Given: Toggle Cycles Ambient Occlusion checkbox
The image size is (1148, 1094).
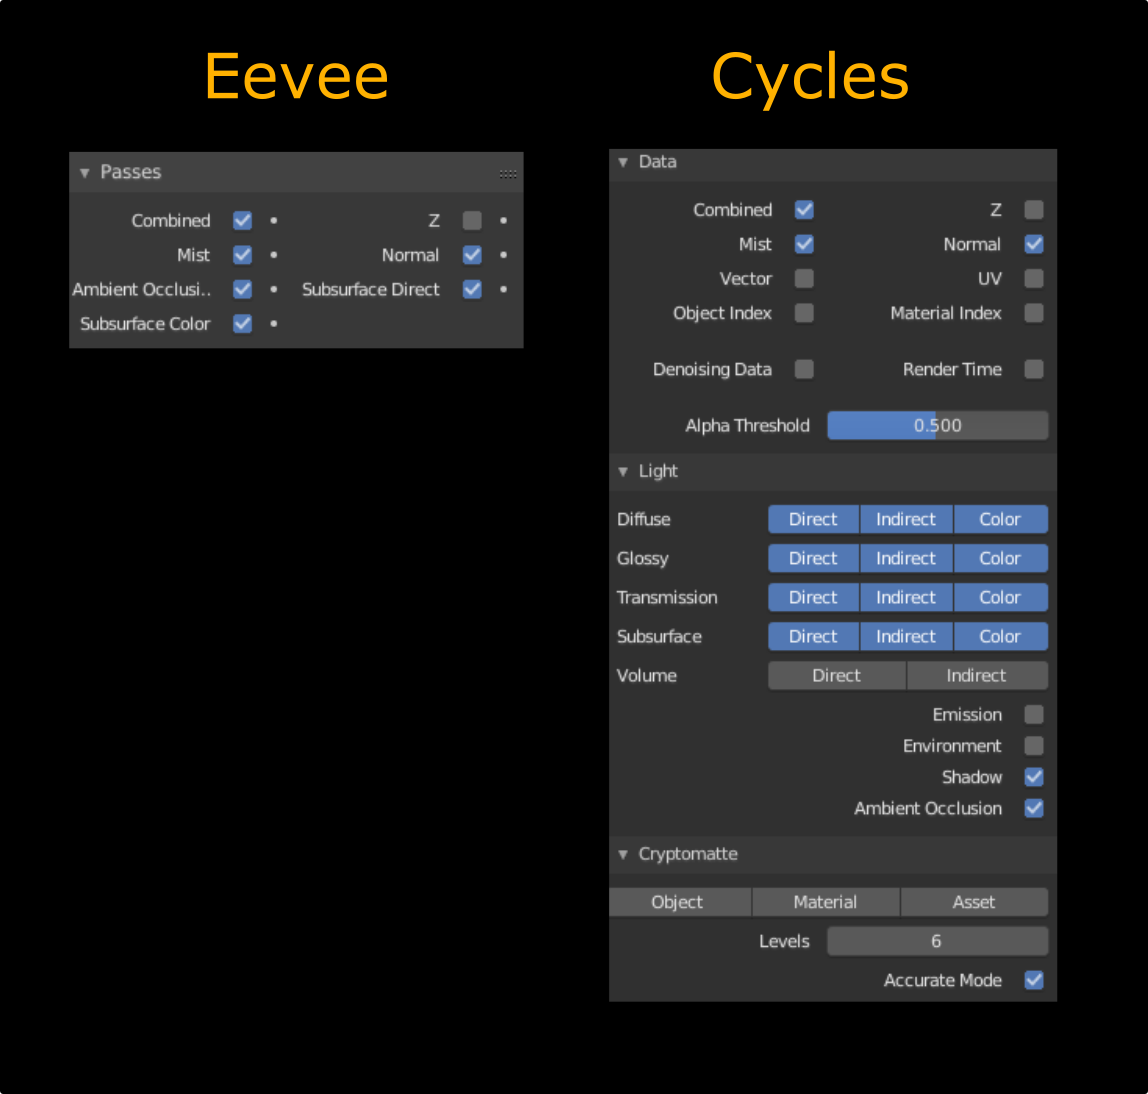Looking at the screenshot, I should pyautogui.click(x=1034, y=809).
